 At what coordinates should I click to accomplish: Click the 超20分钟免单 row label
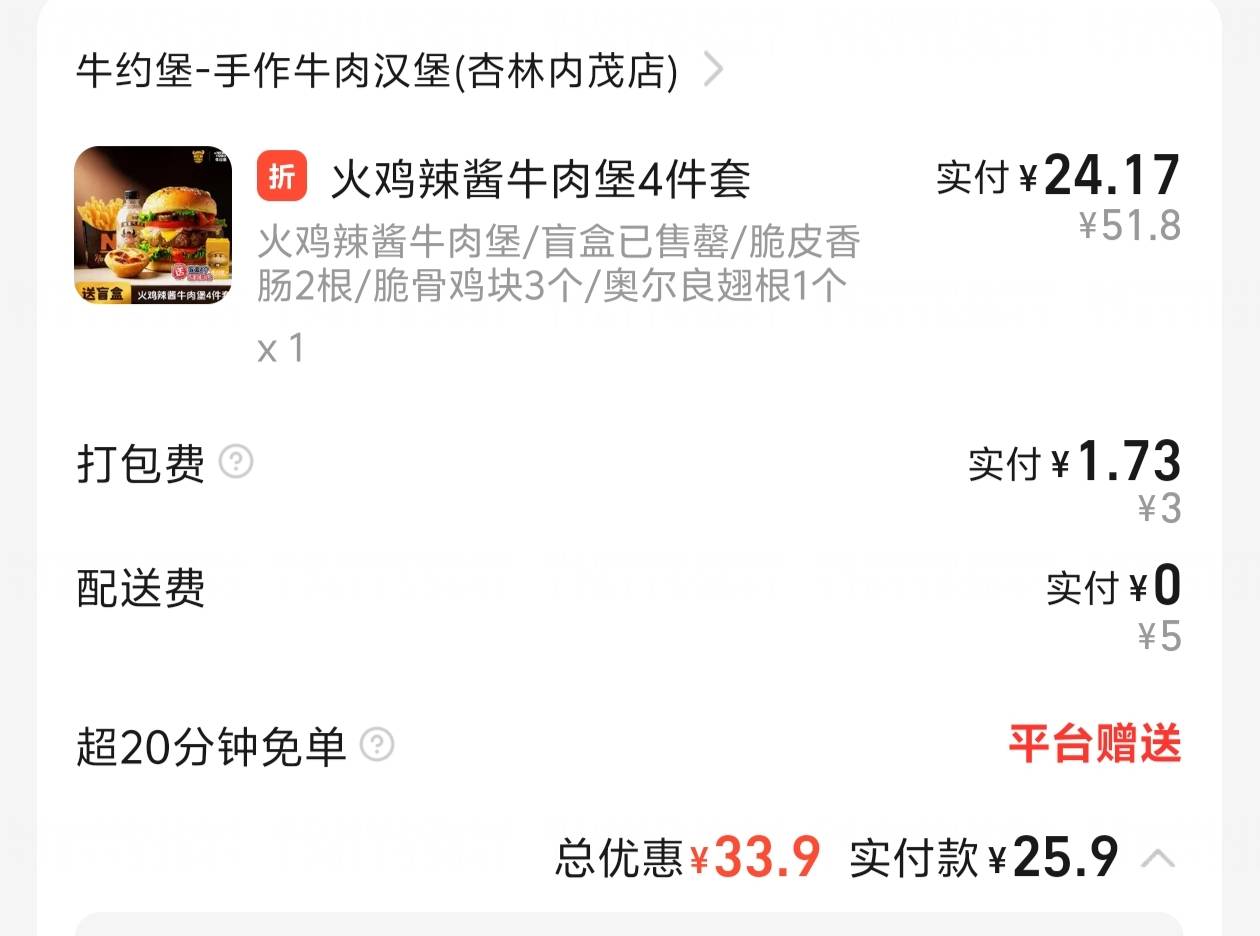211,746
